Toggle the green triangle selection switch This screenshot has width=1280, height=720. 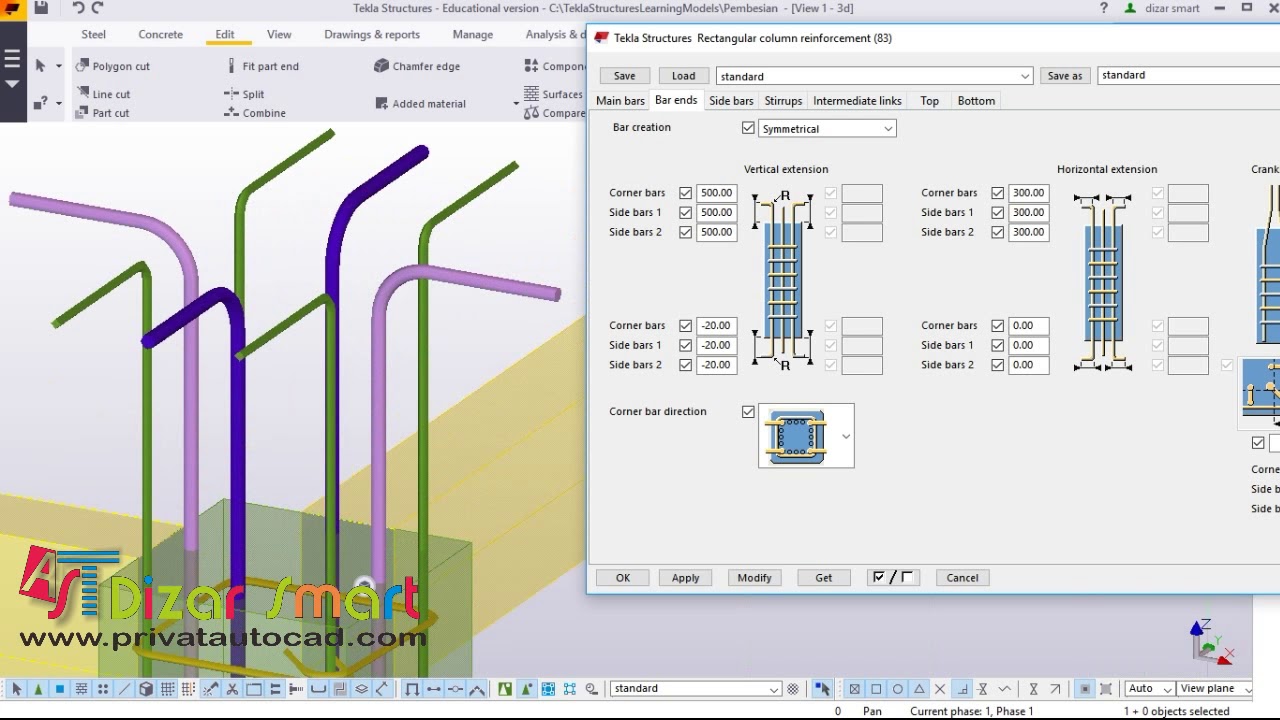pyautogui.click(x=38, y=689)
